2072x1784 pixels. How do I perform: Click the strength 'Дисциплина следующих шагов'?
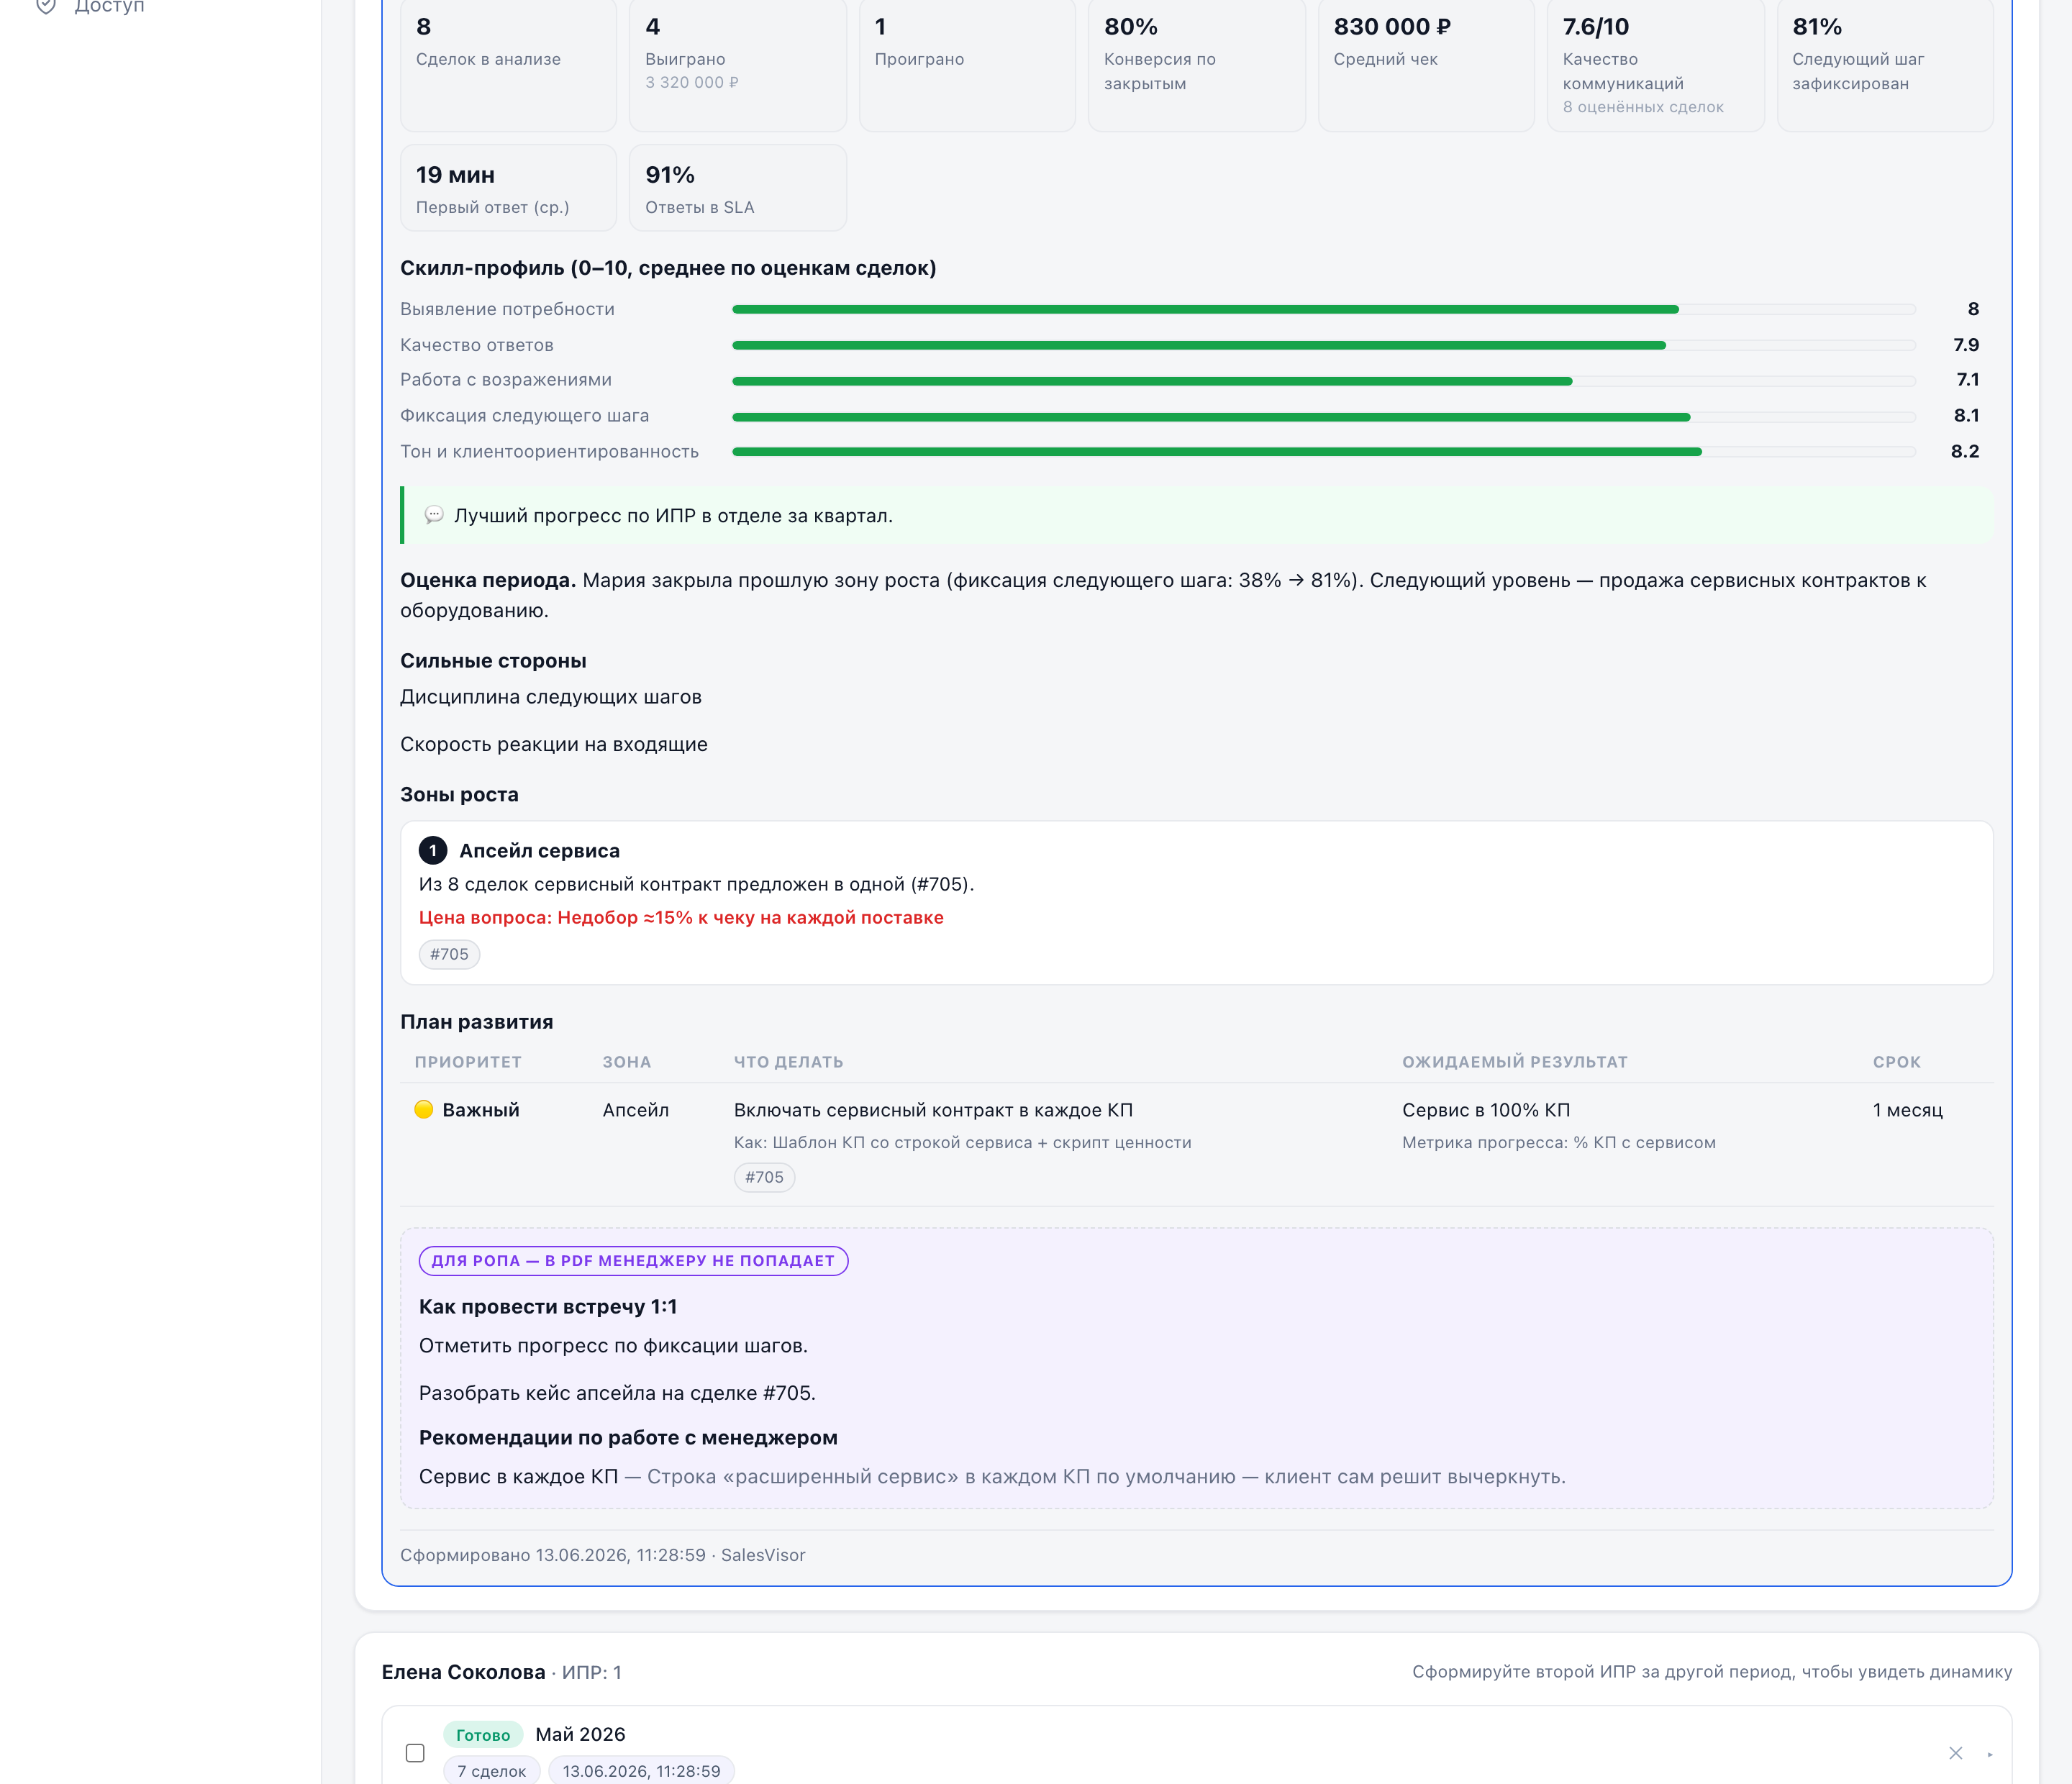(x=551, y=697)
